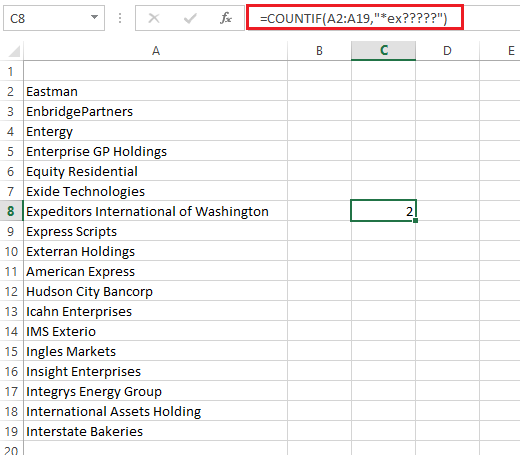Select the Icahn Enterprises cell

[156, 311]
